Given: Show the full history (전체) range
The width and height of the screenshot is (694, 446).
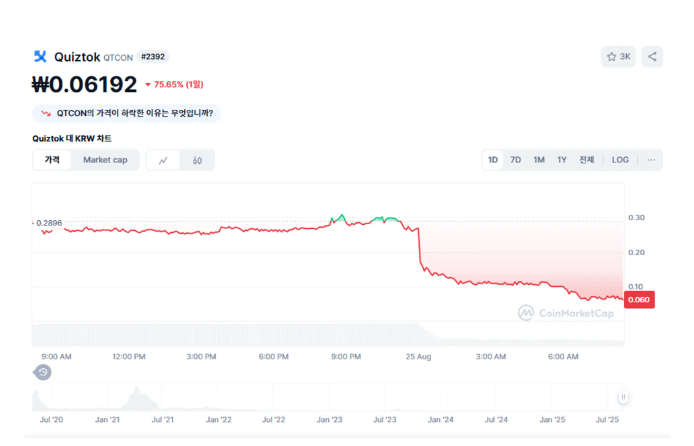Looking at the screenshot, I should (587, 160).
